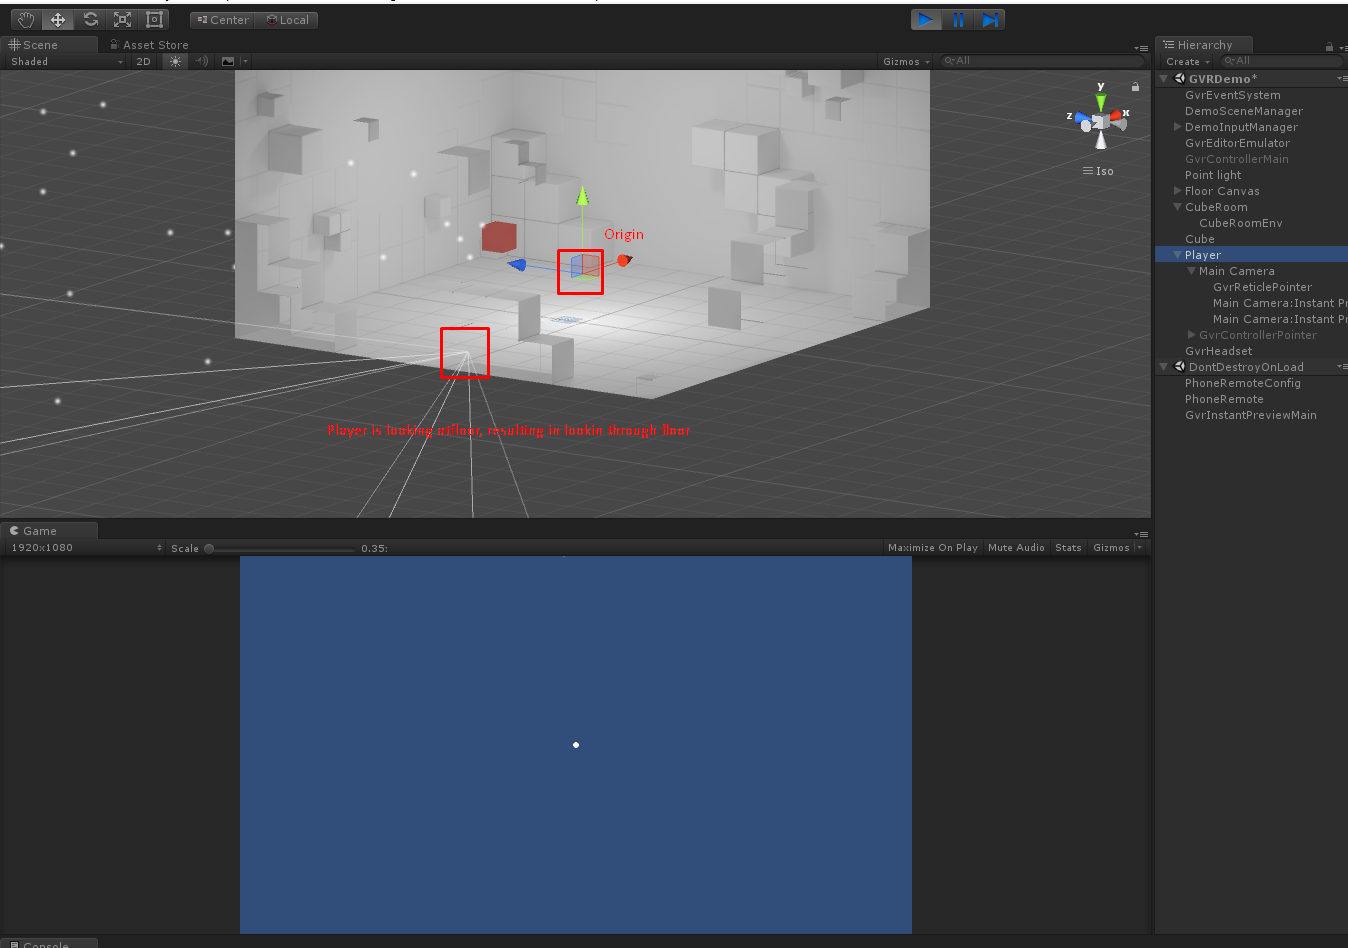The height and width of the screenshot is (948, 1348).
Task: Switch to the Asset Store tab
Action: 148,44
